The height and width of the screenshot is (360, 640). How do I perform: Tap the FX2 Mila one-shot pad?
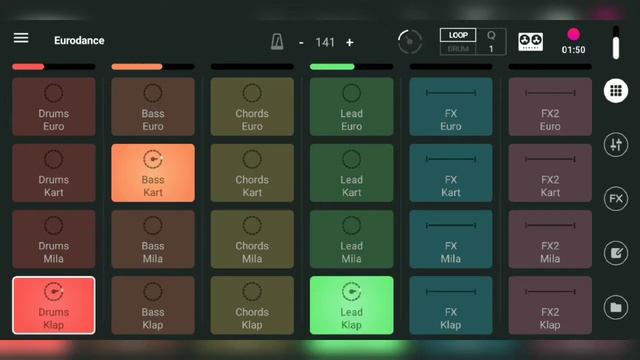(x=550, y=239)
